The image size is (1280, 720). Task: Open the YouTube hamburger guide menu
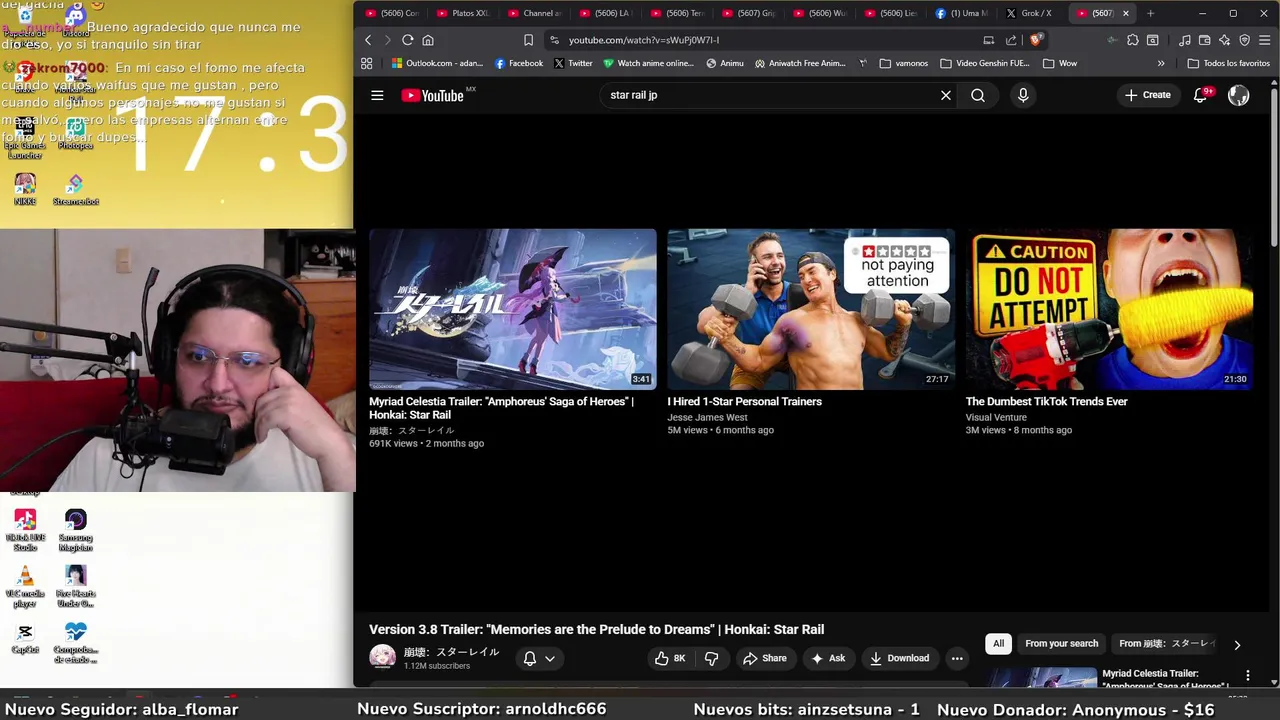tap(377, 95)
